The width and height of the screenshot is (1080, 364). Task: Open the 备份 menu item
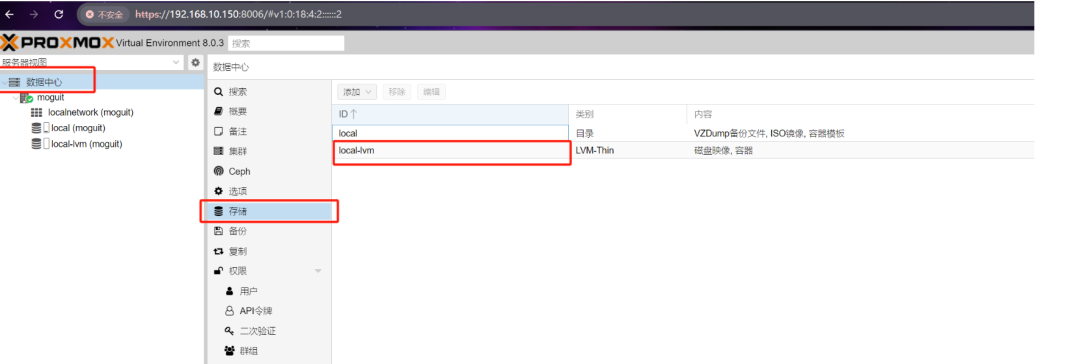click(x=269, y=231)
